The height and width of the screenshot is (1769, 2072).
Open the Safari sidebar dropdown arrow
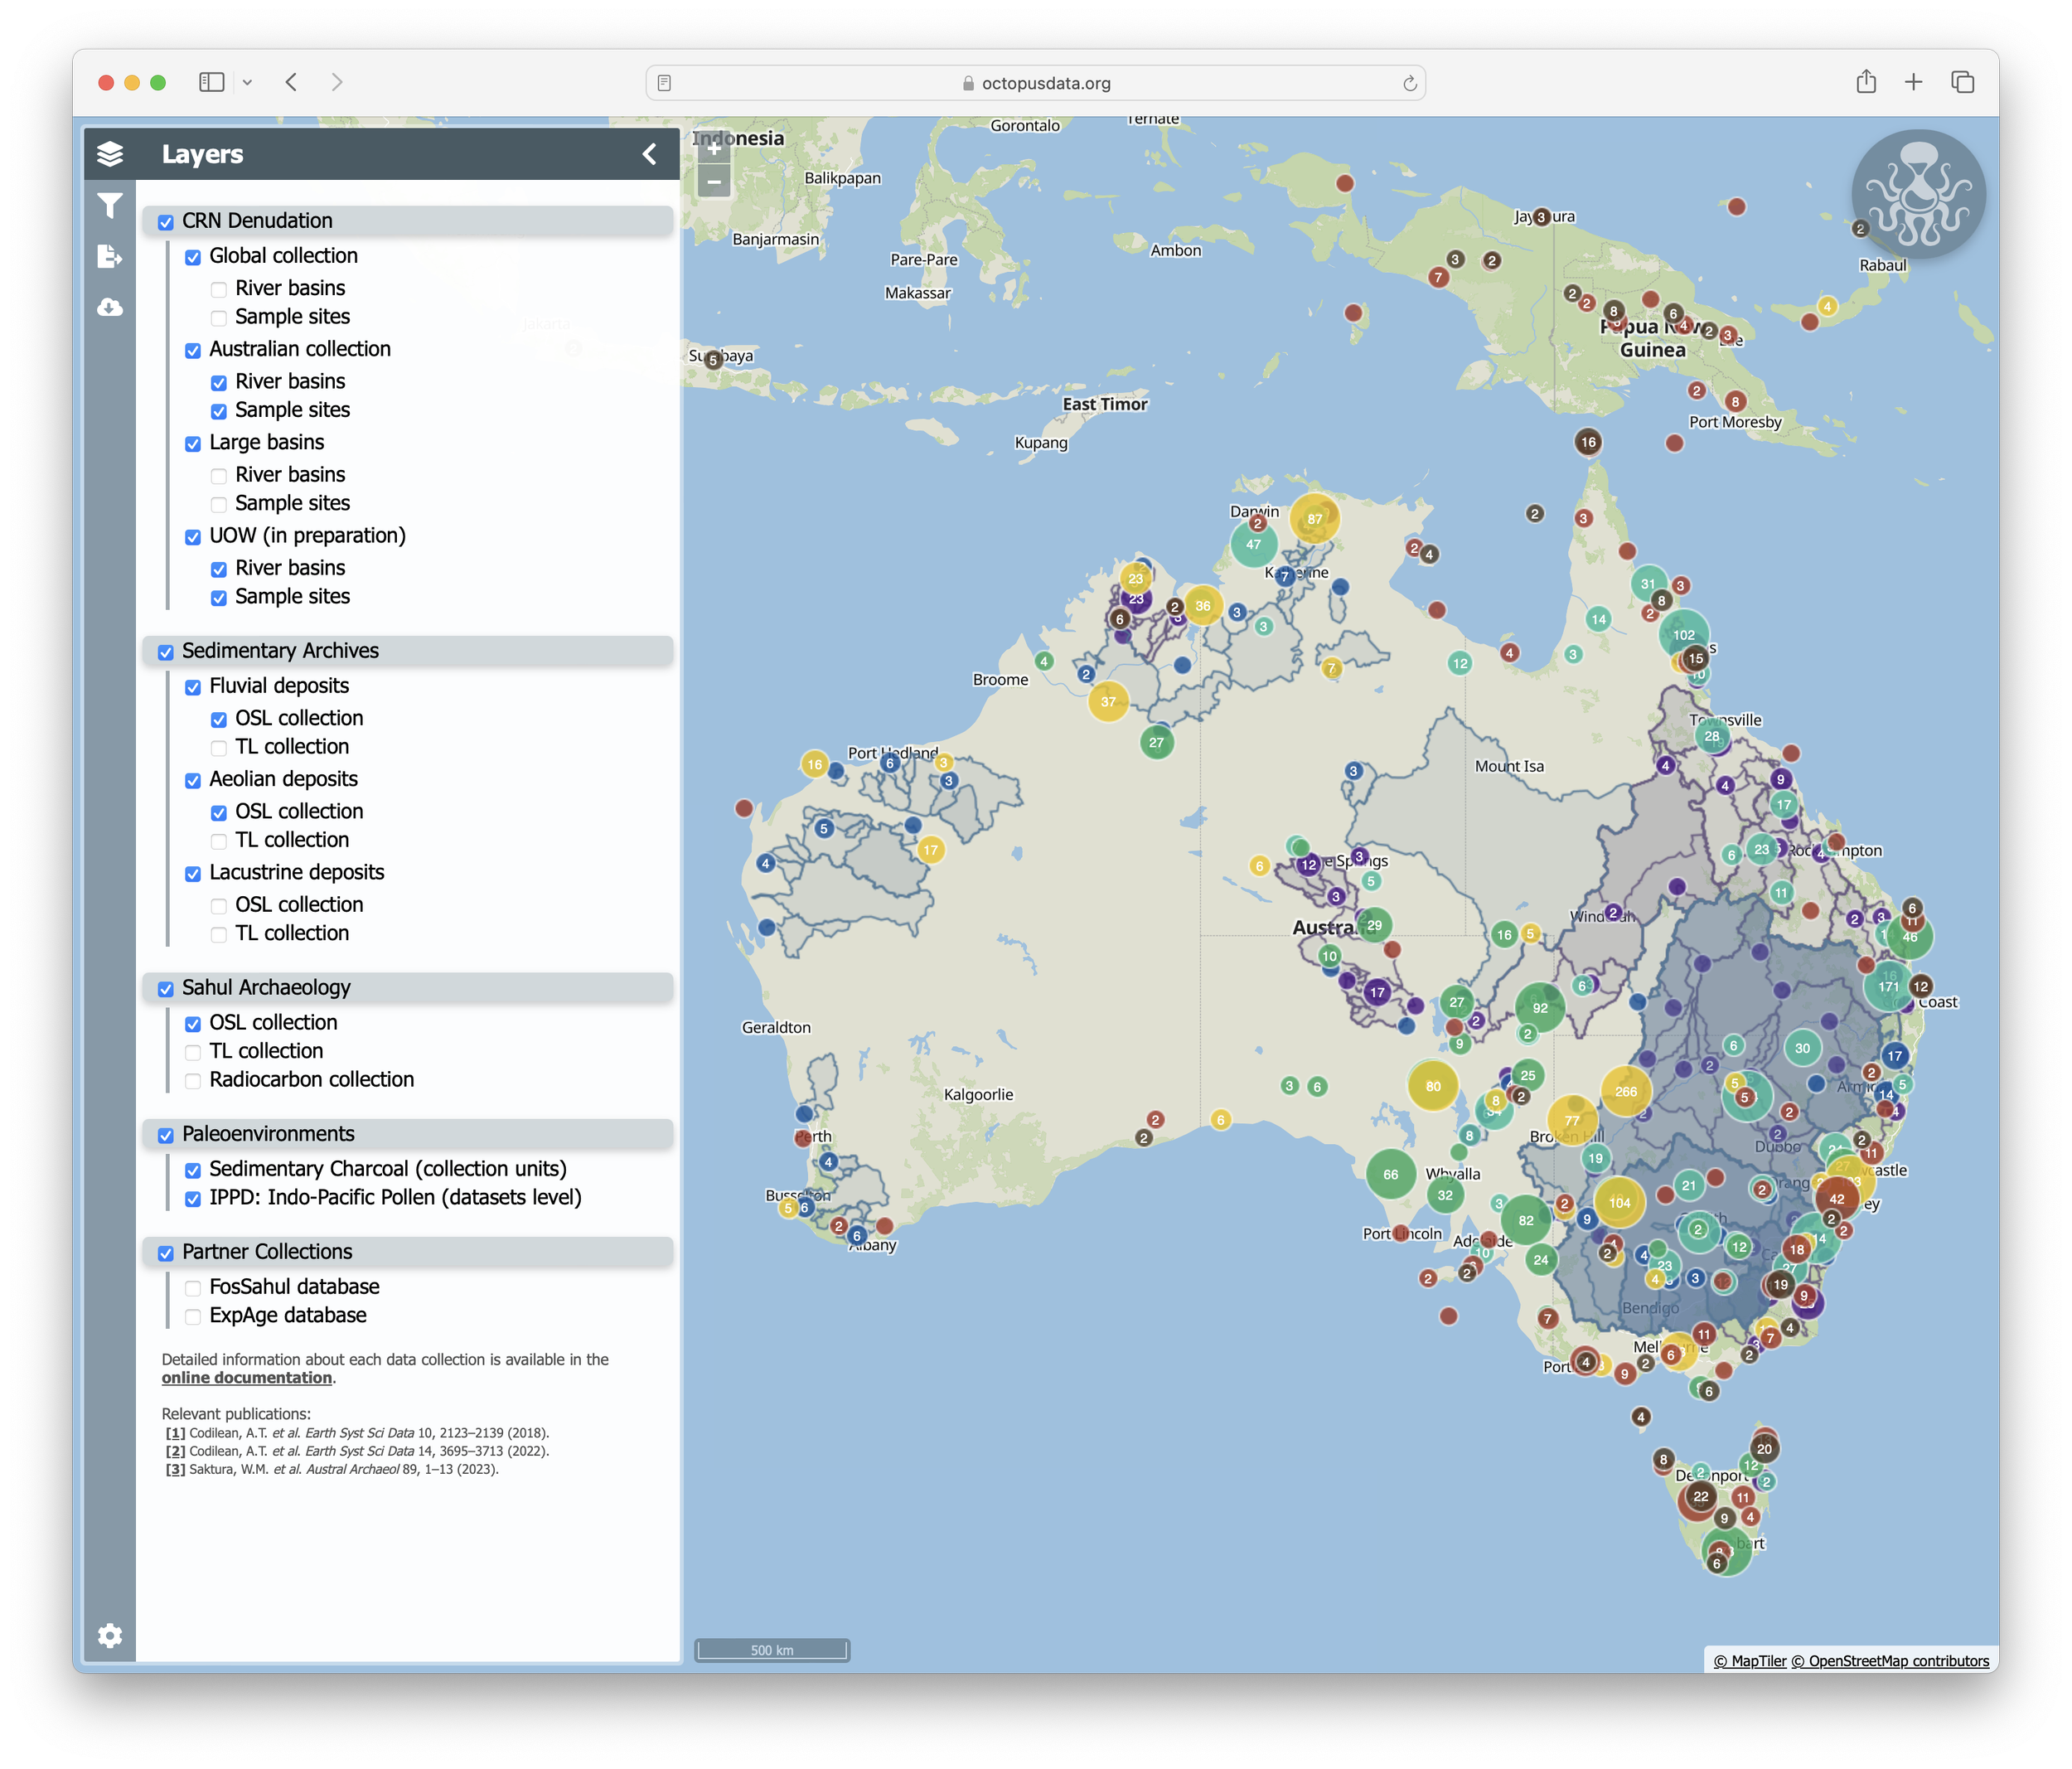[x=247, y=83]
